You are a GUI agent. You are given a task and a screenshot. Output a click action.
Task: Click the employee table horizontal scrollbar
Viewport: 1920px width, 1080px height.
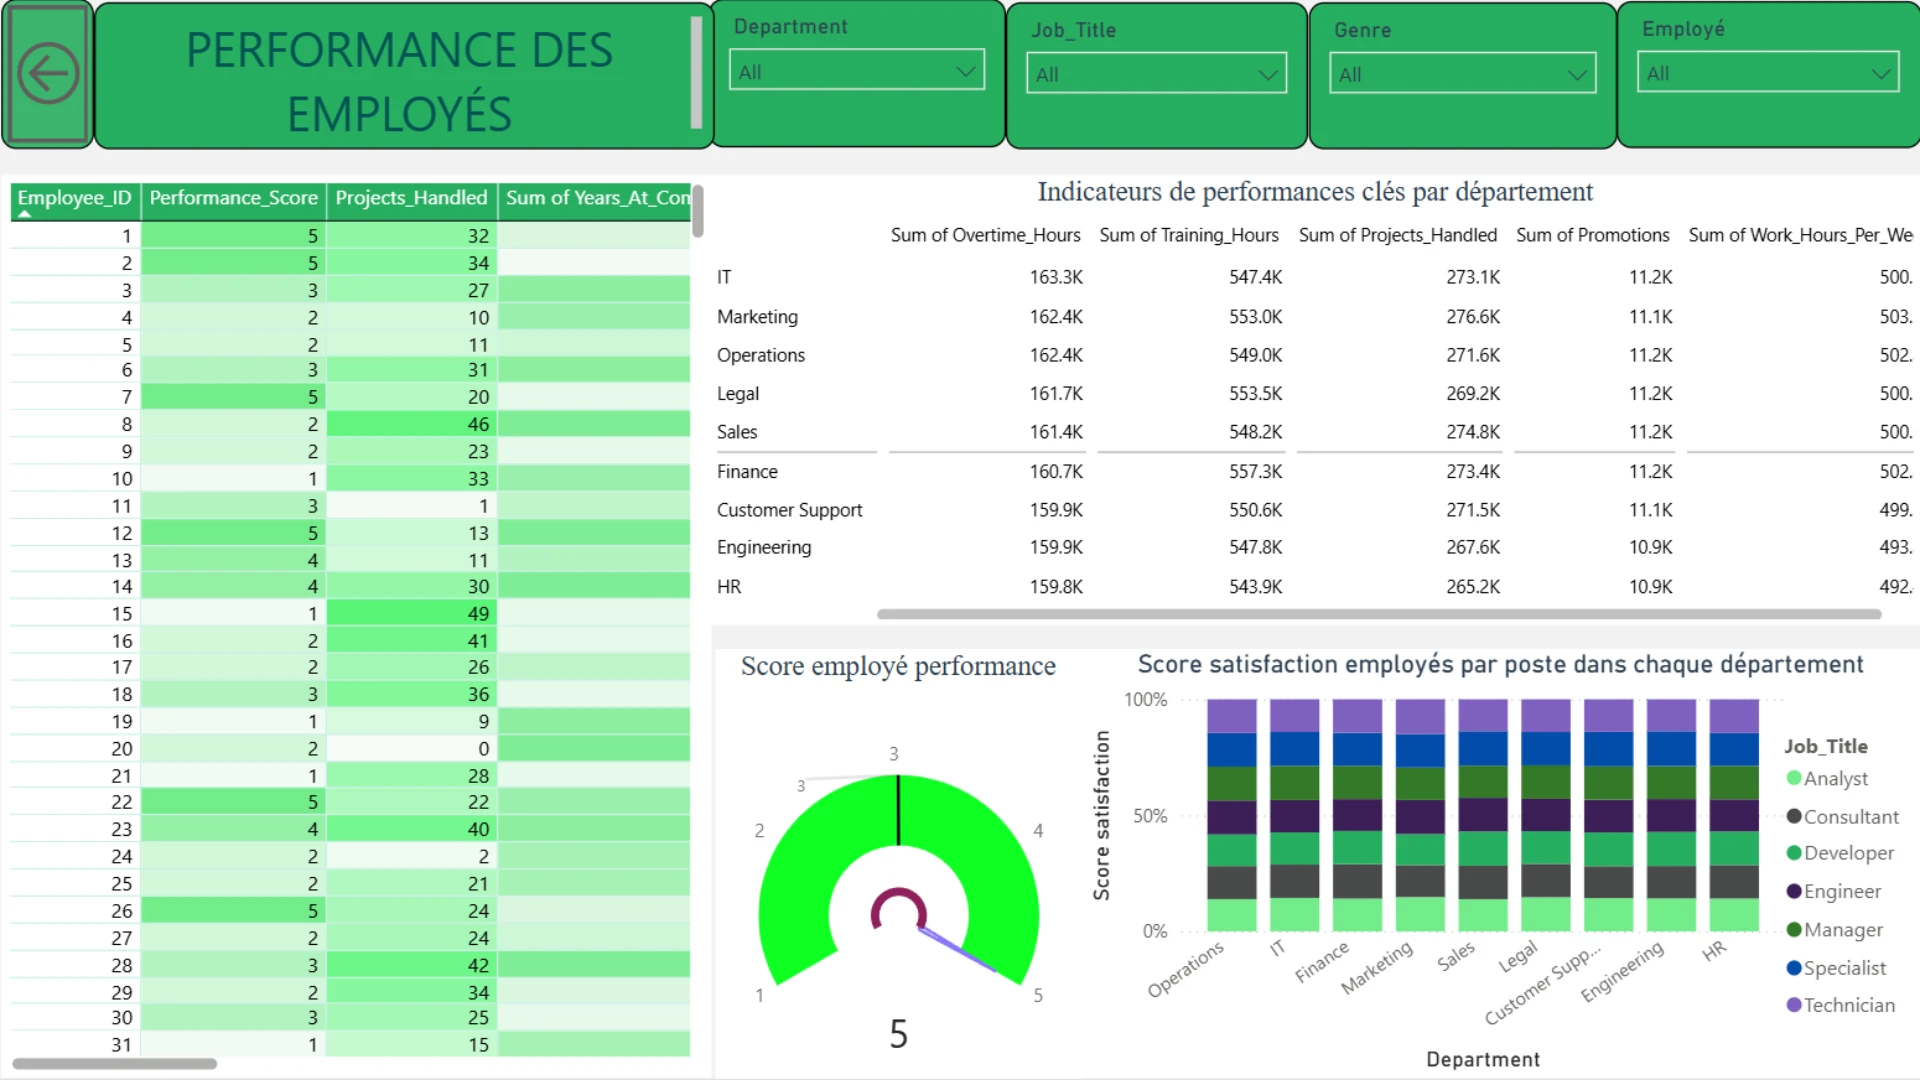click(x=114, y=1064)
